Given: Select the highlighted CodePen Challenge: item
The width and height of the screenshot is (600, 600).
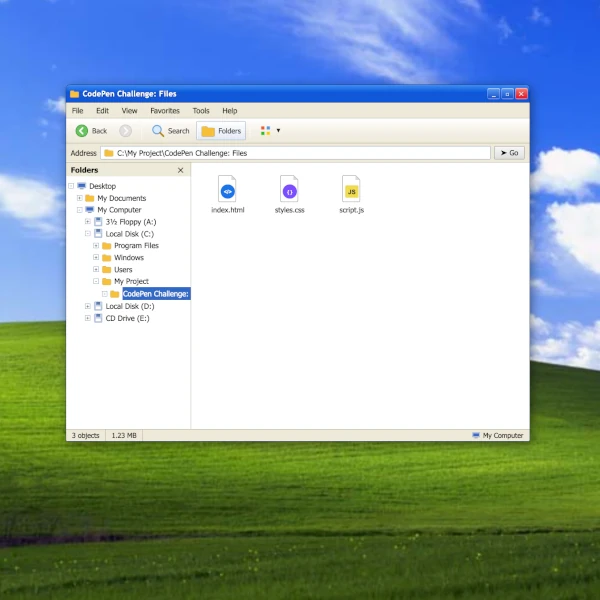Looking at the screenshot, I should (156, 293).
